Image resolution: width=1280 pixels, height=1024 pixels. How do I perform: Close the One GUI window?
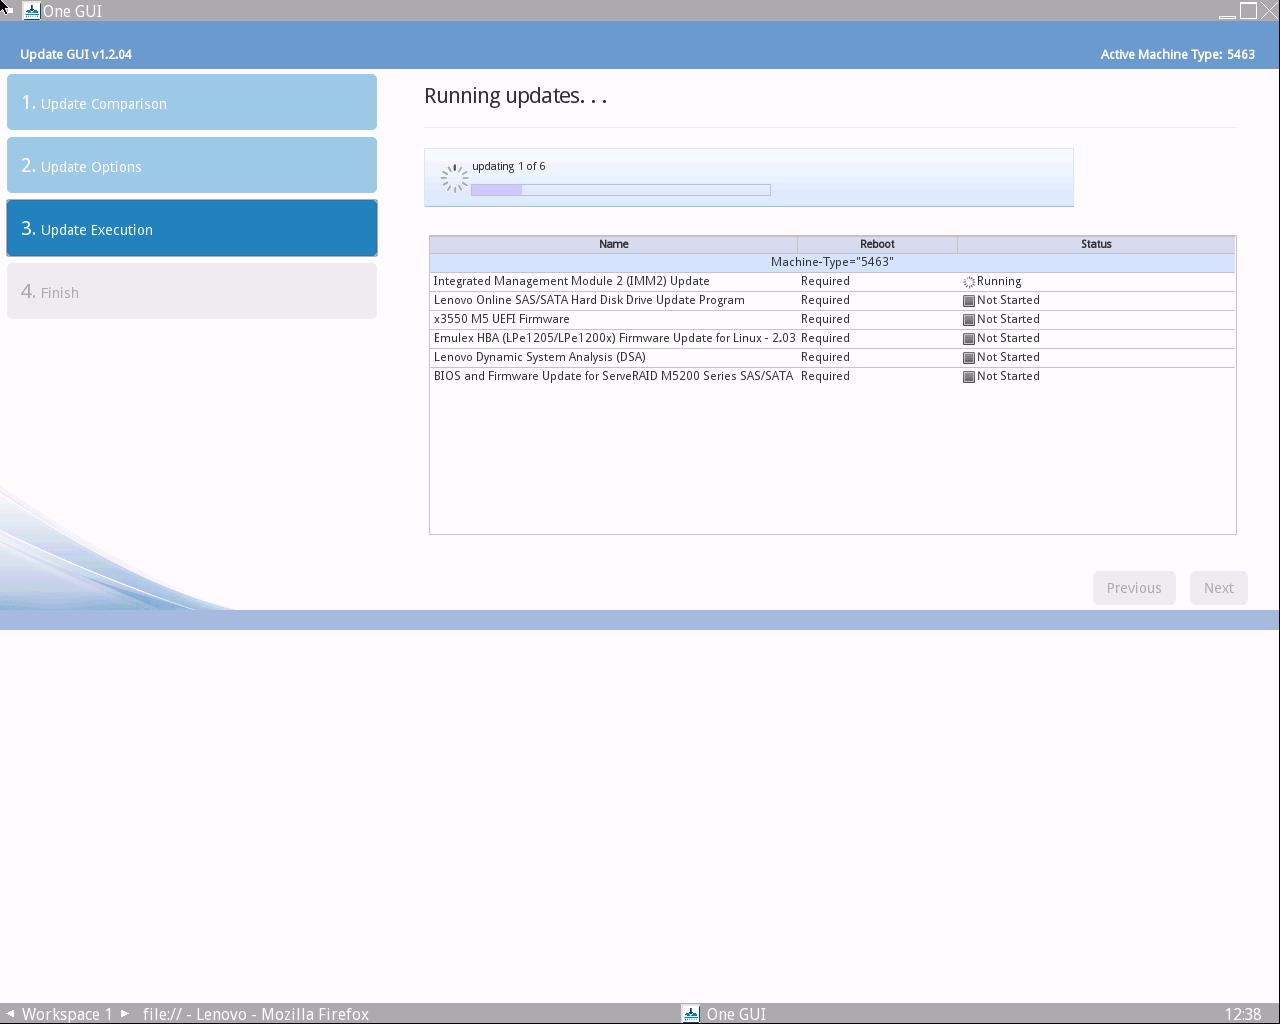point(1269,11)
